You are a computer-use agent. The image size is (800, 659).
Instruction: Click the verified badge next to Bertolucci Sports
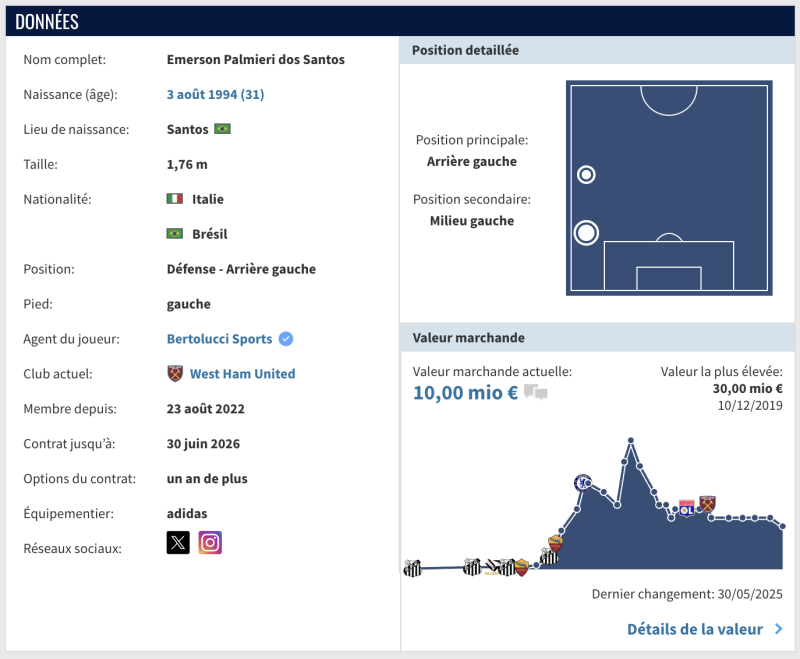pyautogui.click(x=286, y=339)
